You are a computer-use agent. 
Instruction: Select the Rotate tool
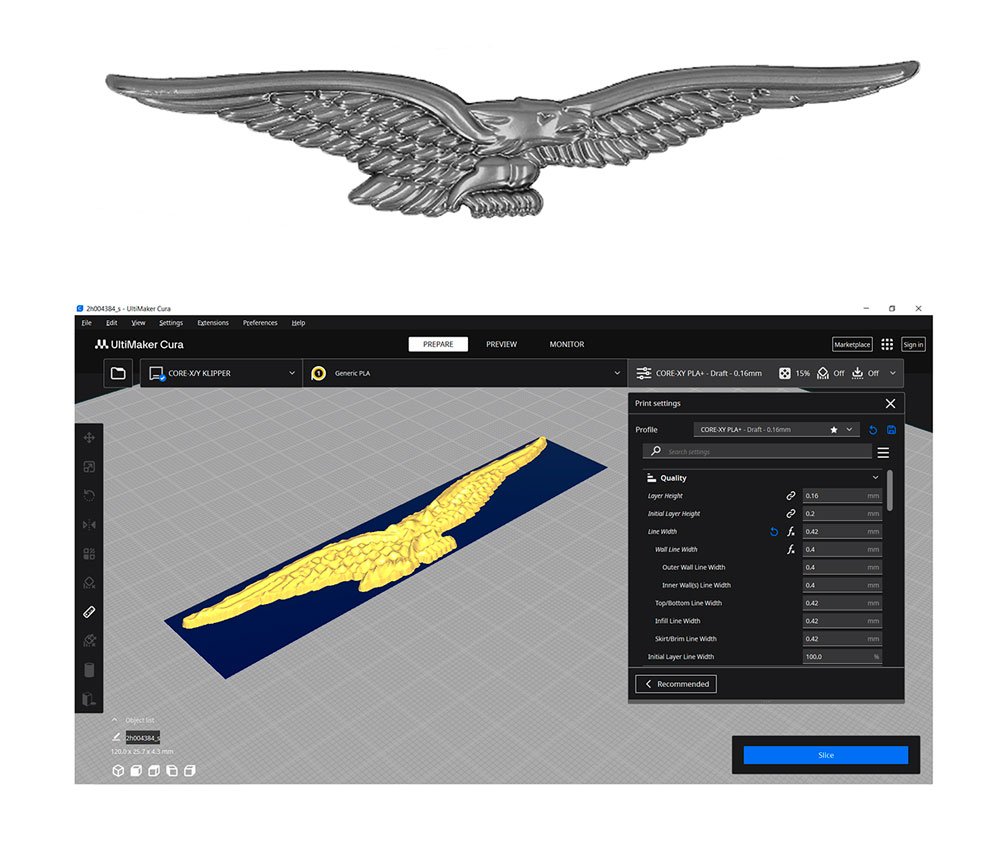pyautogui.click(x=89, y=495)
